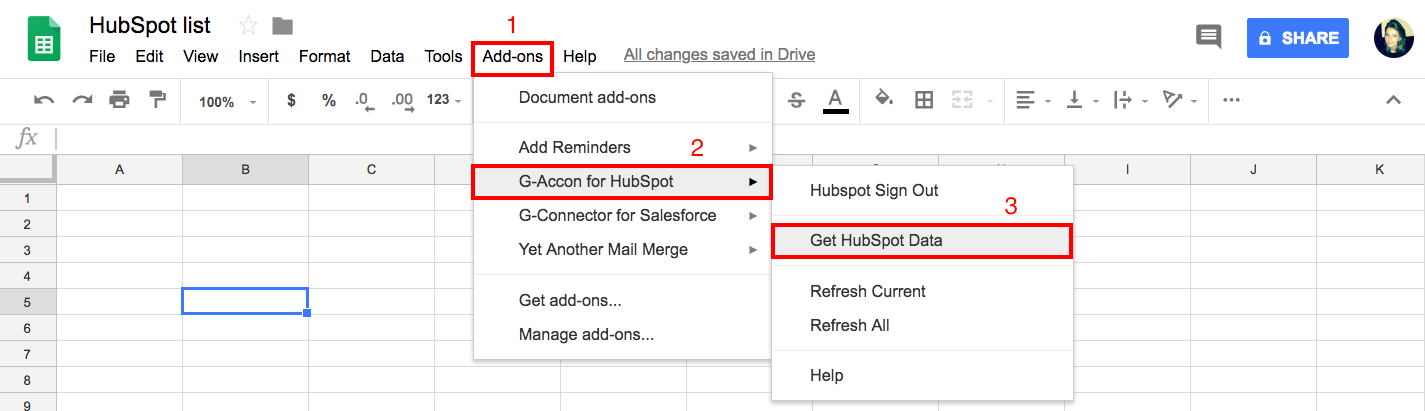Select row 5 header
The height and width of the screenshot is (411, 1425).
point(28,301)
